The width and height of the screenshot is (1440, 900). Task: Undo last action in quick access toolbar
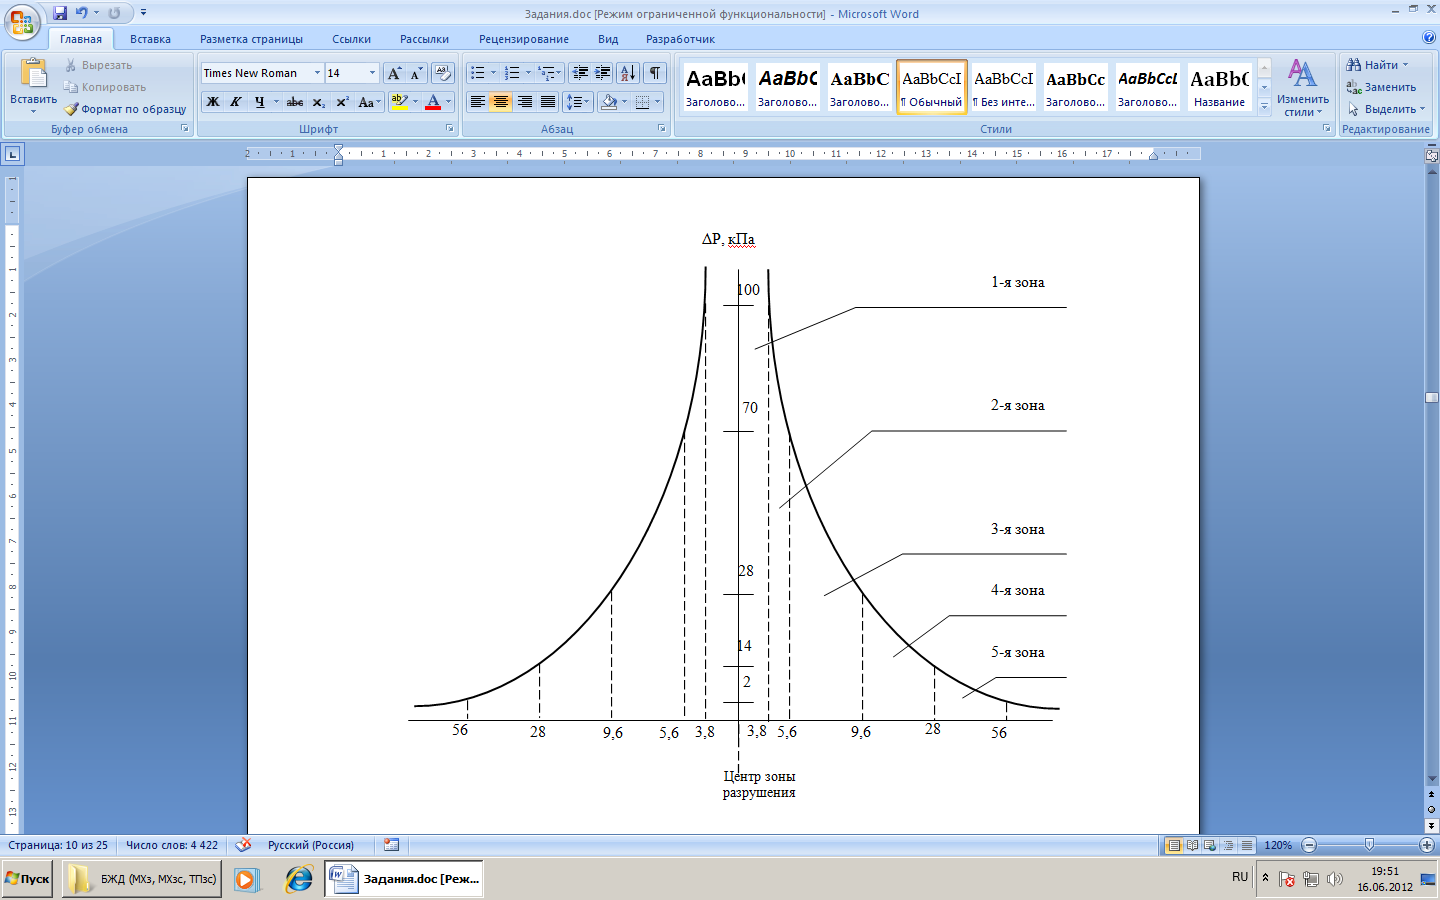[82, 13]
